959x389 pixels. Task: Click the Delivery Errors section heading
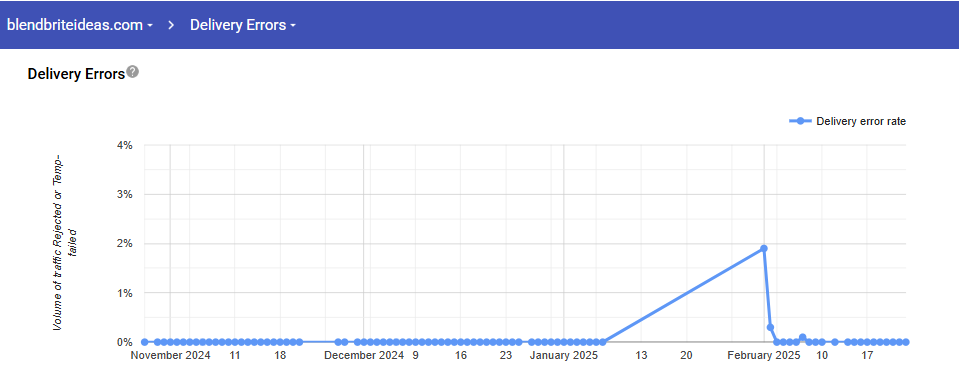[x=76, y=74]
